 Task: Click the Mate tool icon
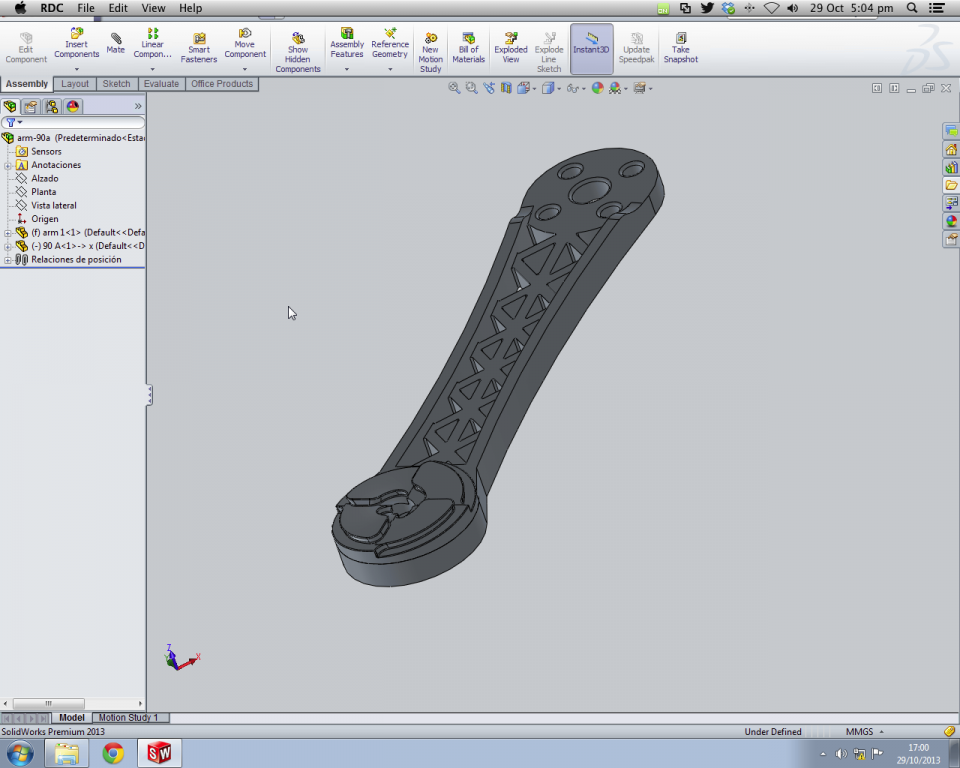(116, 44)
